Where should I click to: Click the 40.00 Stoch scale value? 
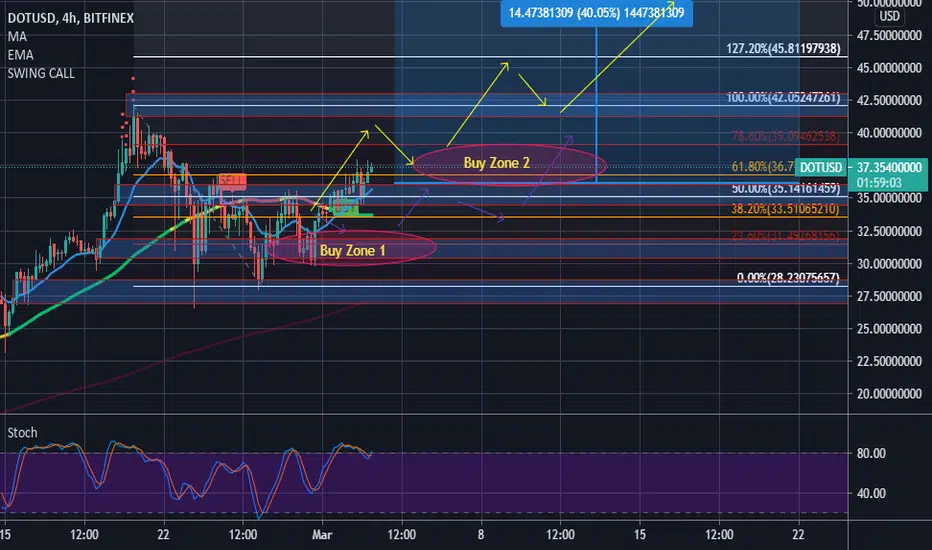(x=871, y=494)
